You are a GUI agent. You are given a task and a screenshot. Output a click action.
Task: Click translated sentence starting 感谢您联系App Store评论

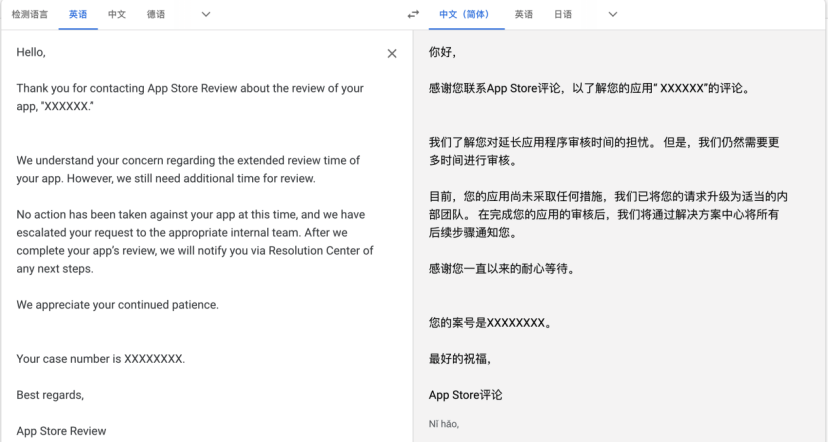pyautogui.click(x=590, y=88)
